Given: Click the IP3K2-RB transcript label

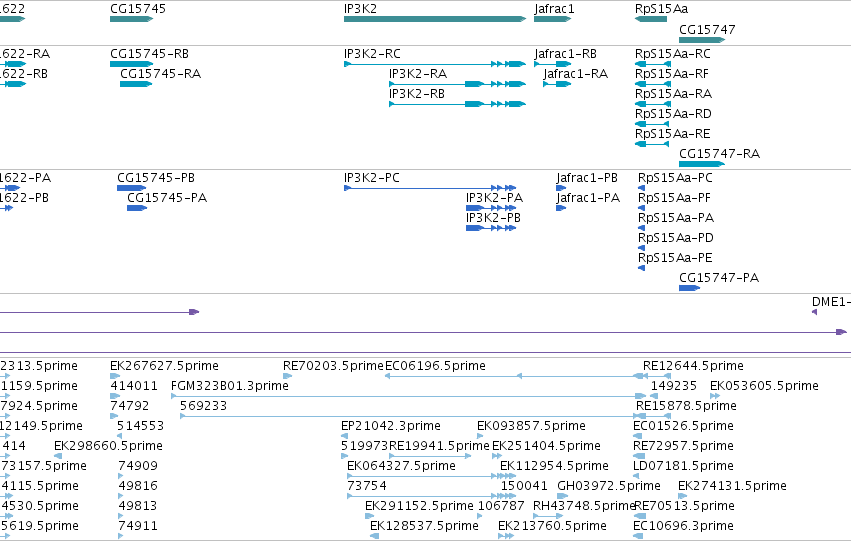Looking at the screenshot, I should 417,94.
